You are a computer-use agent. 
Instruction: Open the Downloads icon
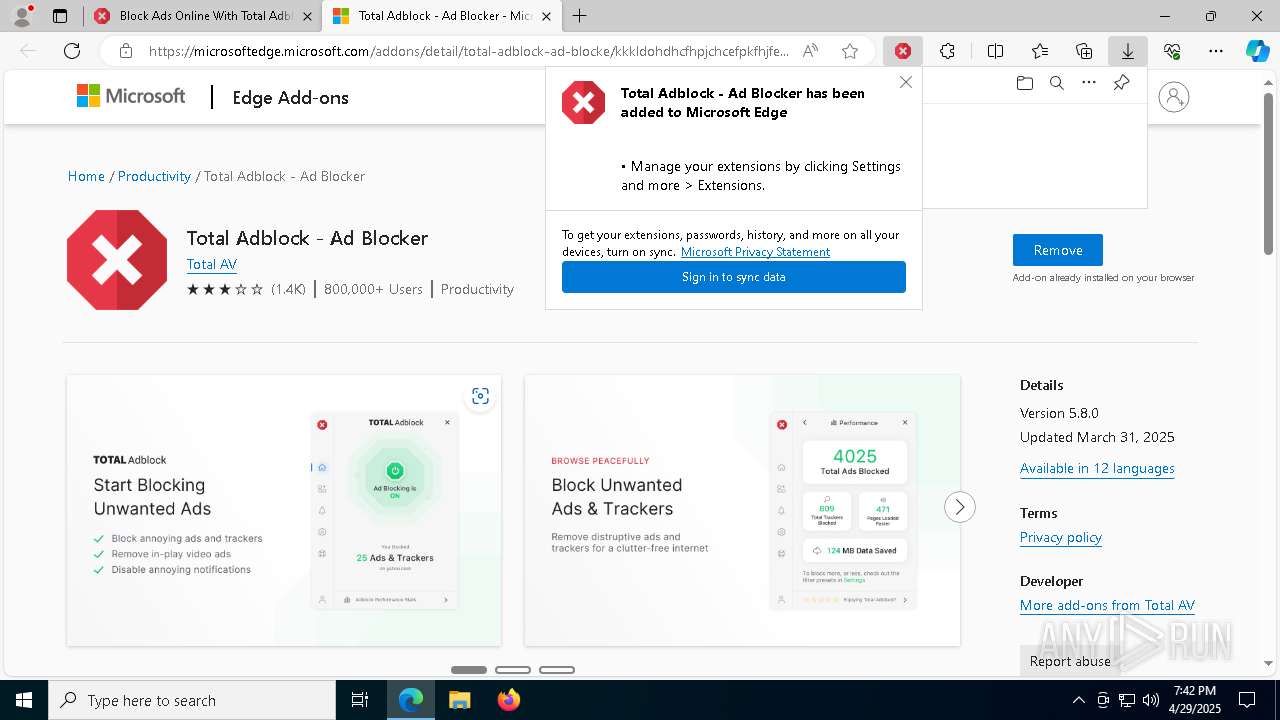pos(1128,51)
